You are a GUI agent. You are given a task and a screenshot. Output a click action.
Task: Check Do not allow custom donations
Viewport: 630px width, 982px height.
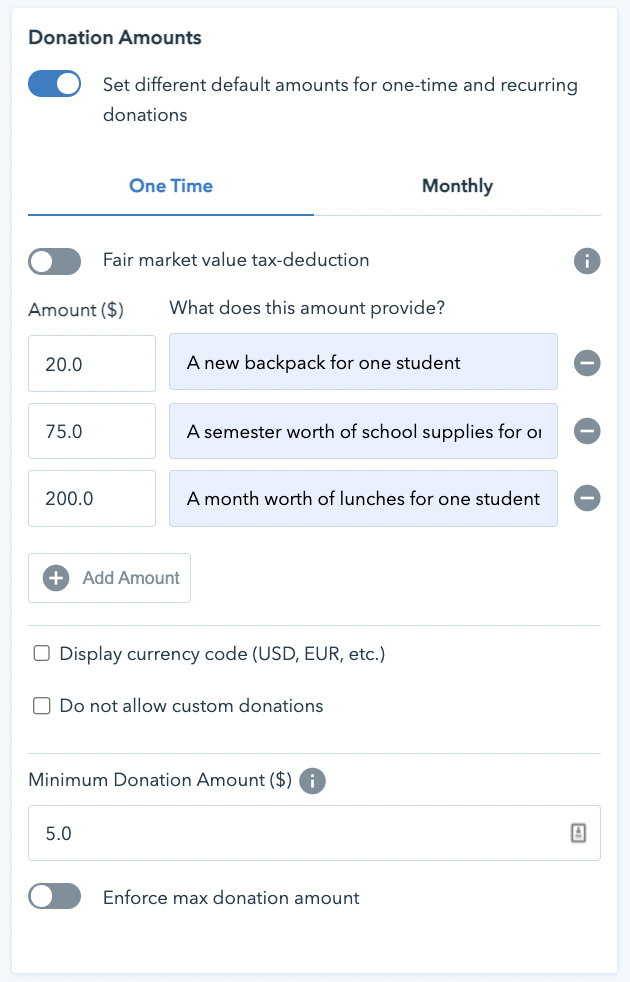tap(41, 706)
